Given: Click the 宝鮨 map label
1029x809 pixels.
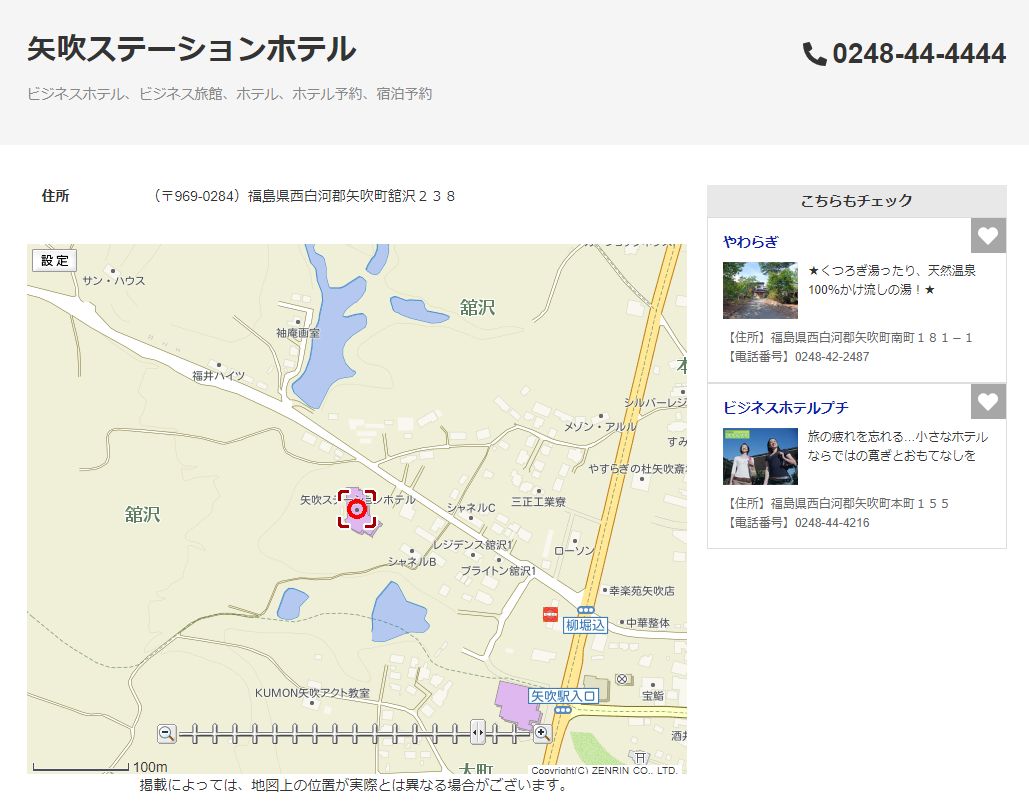Looking at the screenshot, I should (653, 695).
